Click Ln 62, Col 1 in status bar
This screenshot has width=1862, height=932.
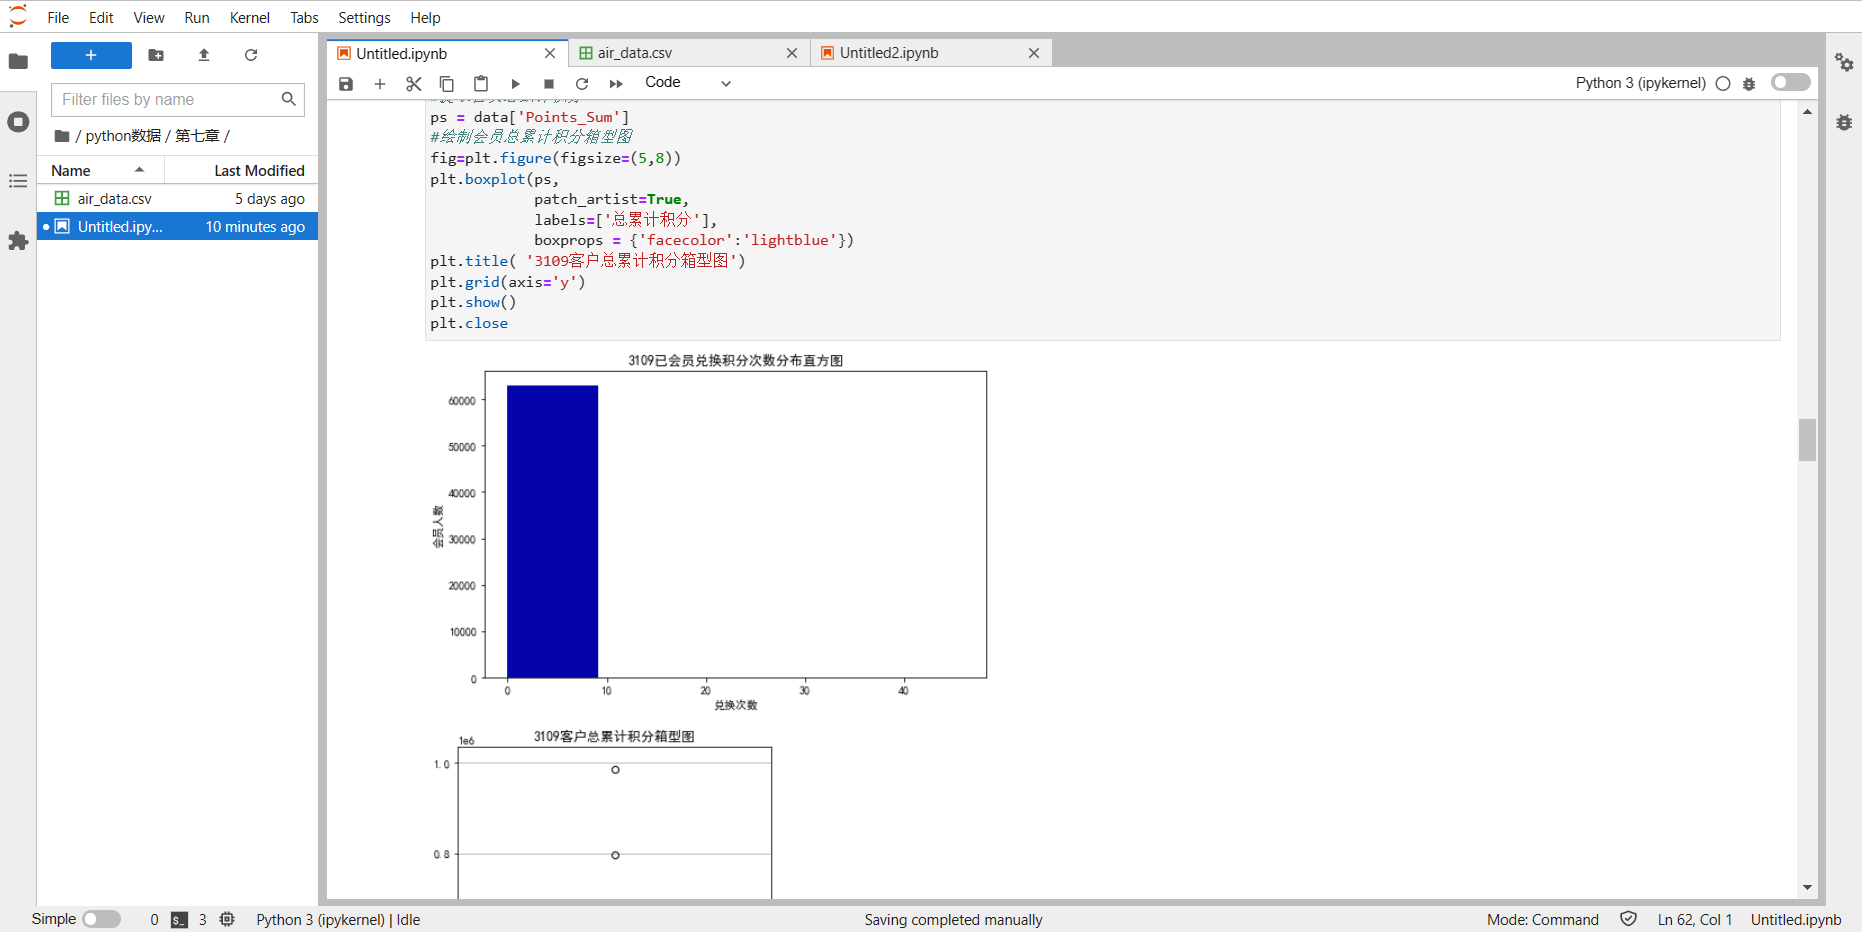(x=1694, y=920)
